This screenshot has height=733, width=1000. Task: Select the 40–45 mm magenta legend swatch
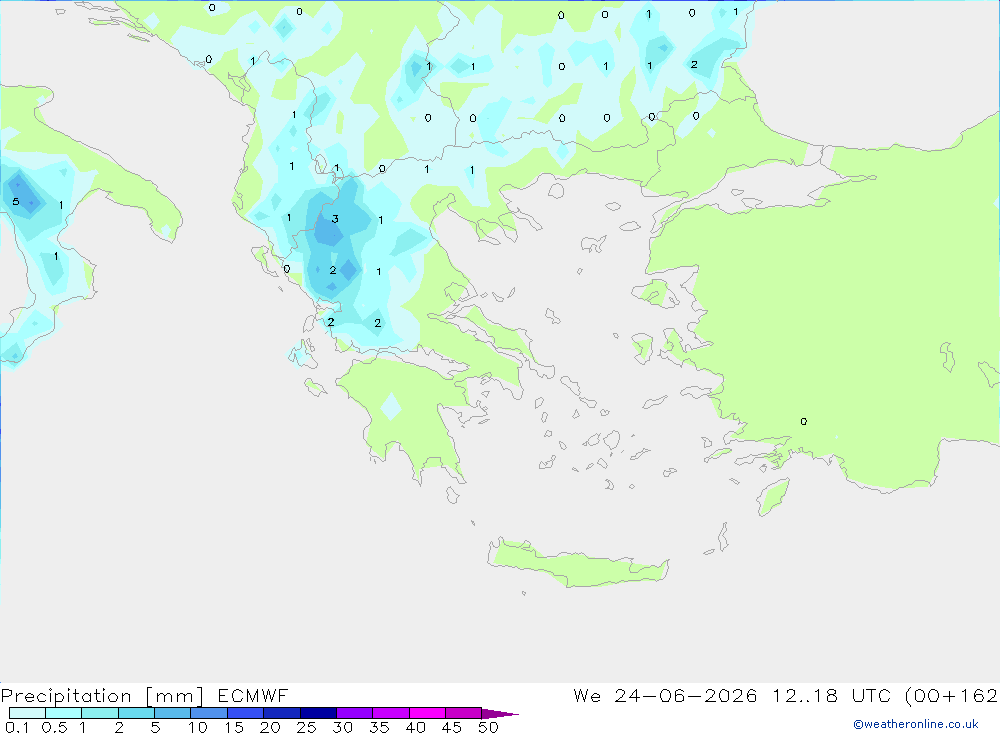[427, 713]
